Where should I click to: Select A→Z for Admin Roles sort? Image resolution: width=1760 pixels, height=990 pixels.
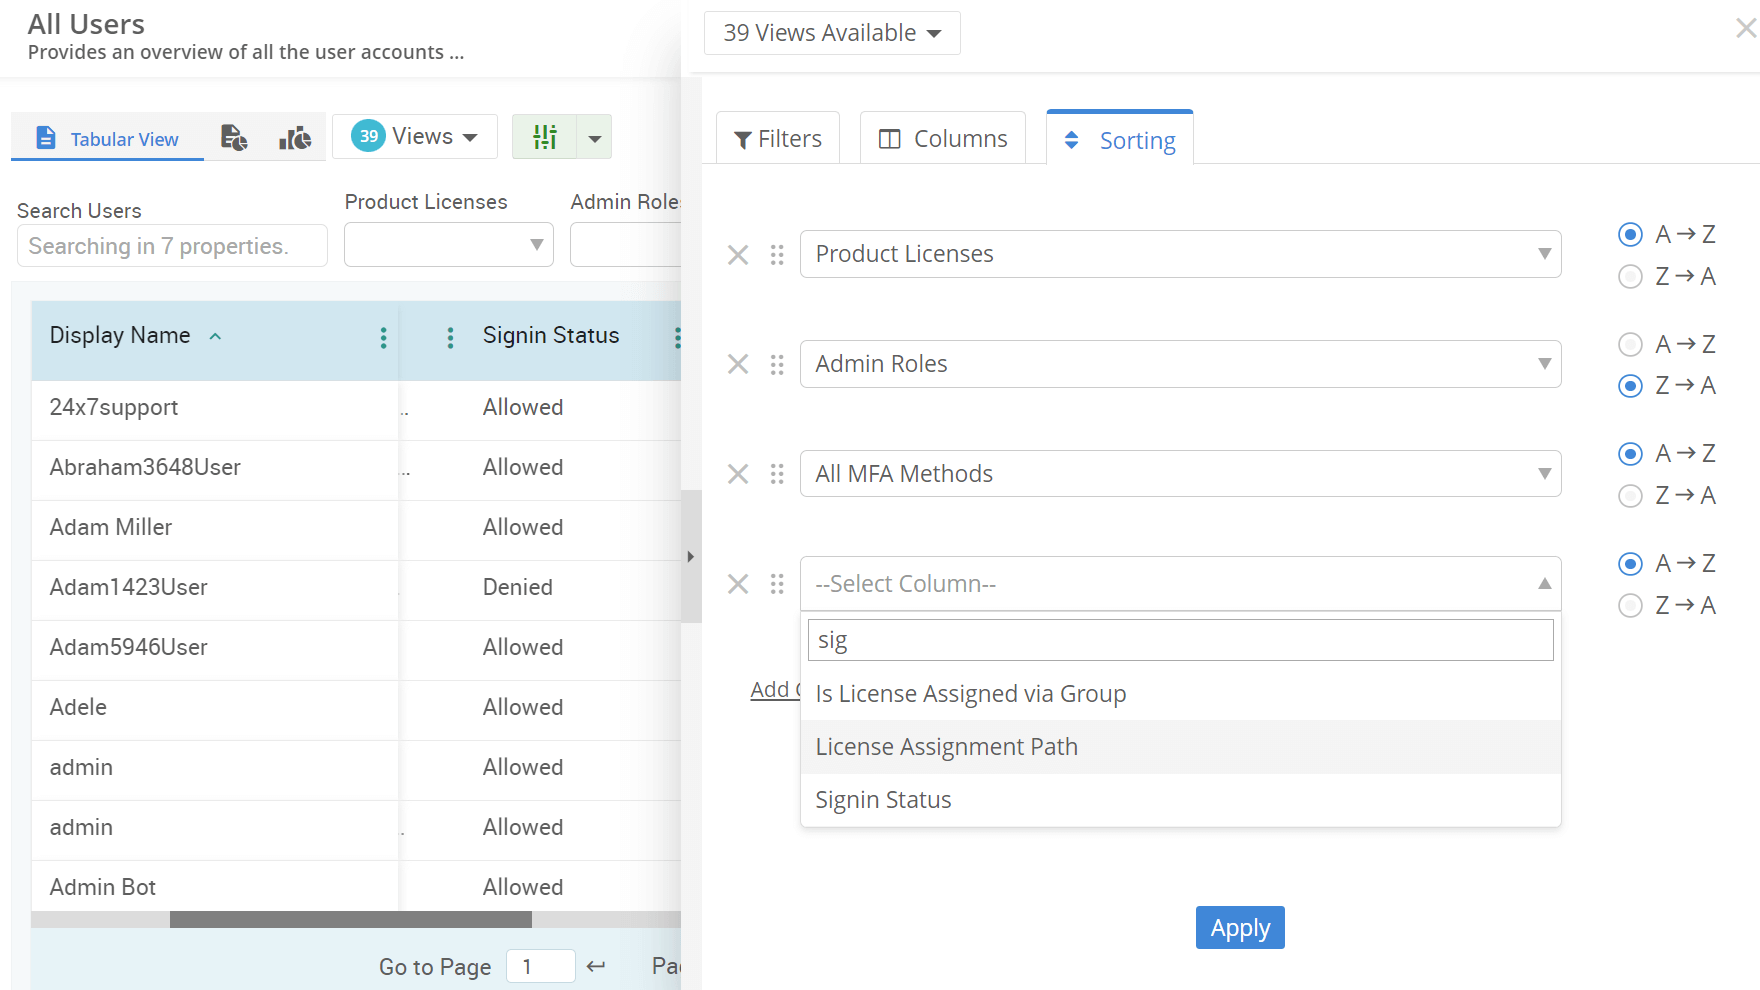click(1630, 345)
